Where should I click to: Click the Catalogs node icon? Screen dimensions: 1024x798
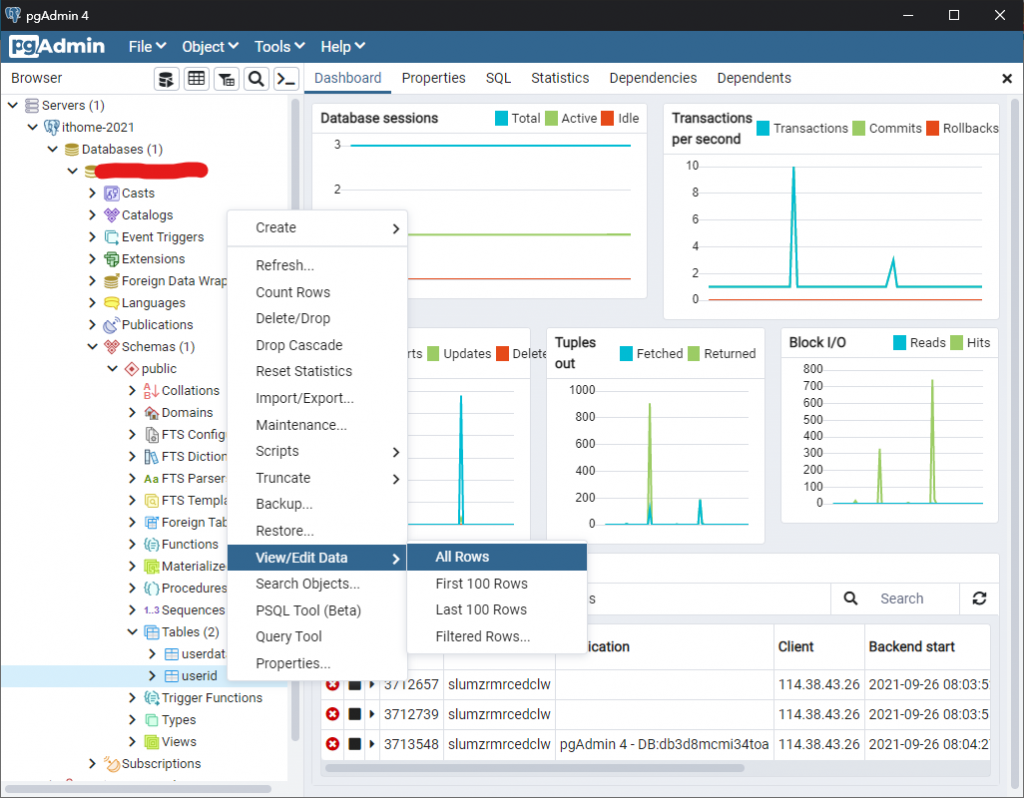pos(112,215)
